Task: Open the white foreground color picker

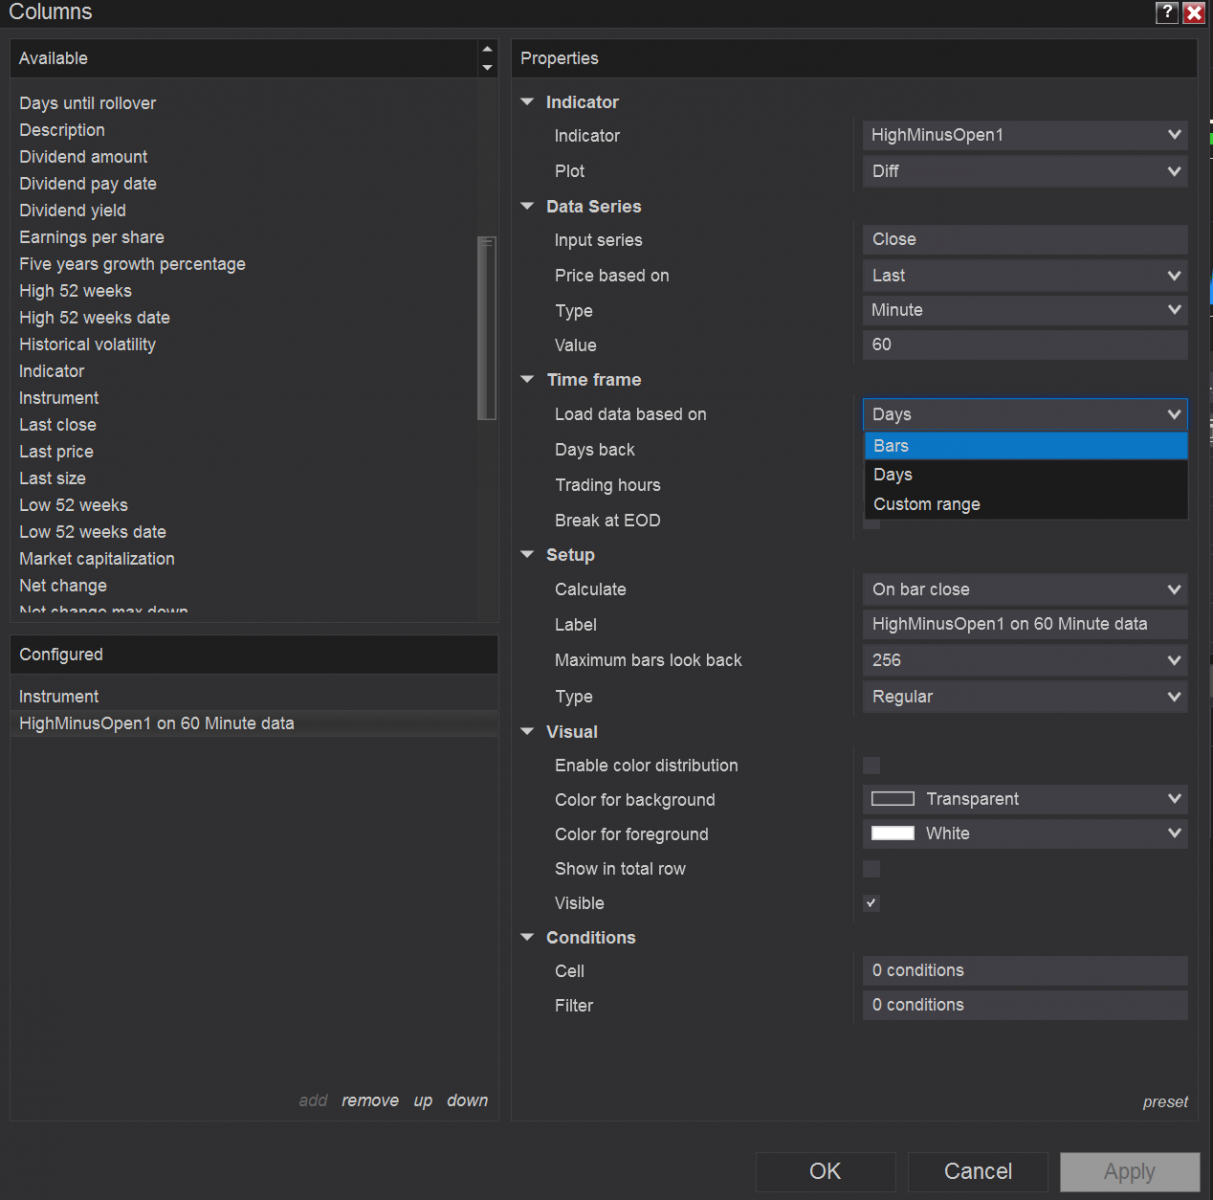Action: click(x=1024, y=833)
